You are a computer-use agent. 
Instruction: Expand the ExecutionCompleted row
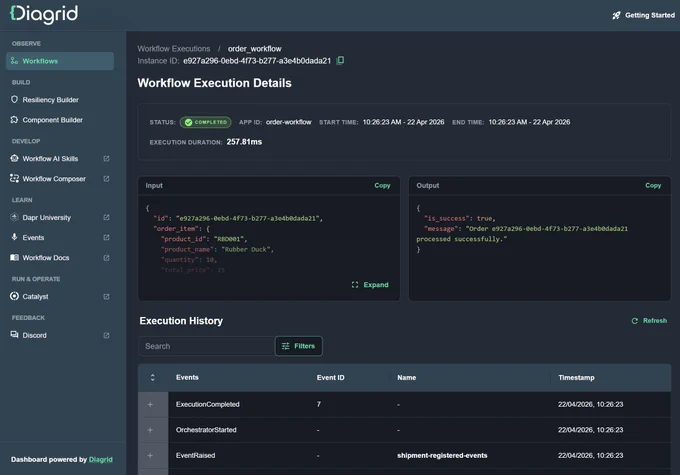click(150, 404)
